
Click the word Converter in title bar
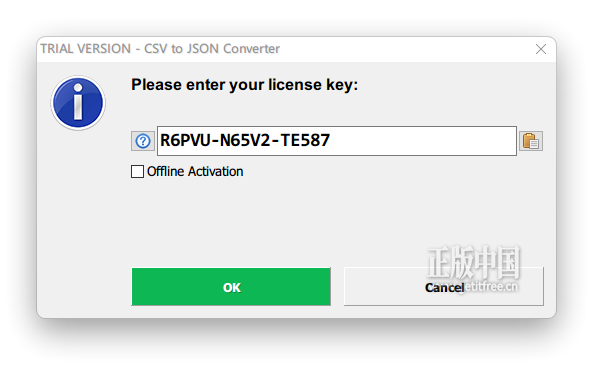251,49
